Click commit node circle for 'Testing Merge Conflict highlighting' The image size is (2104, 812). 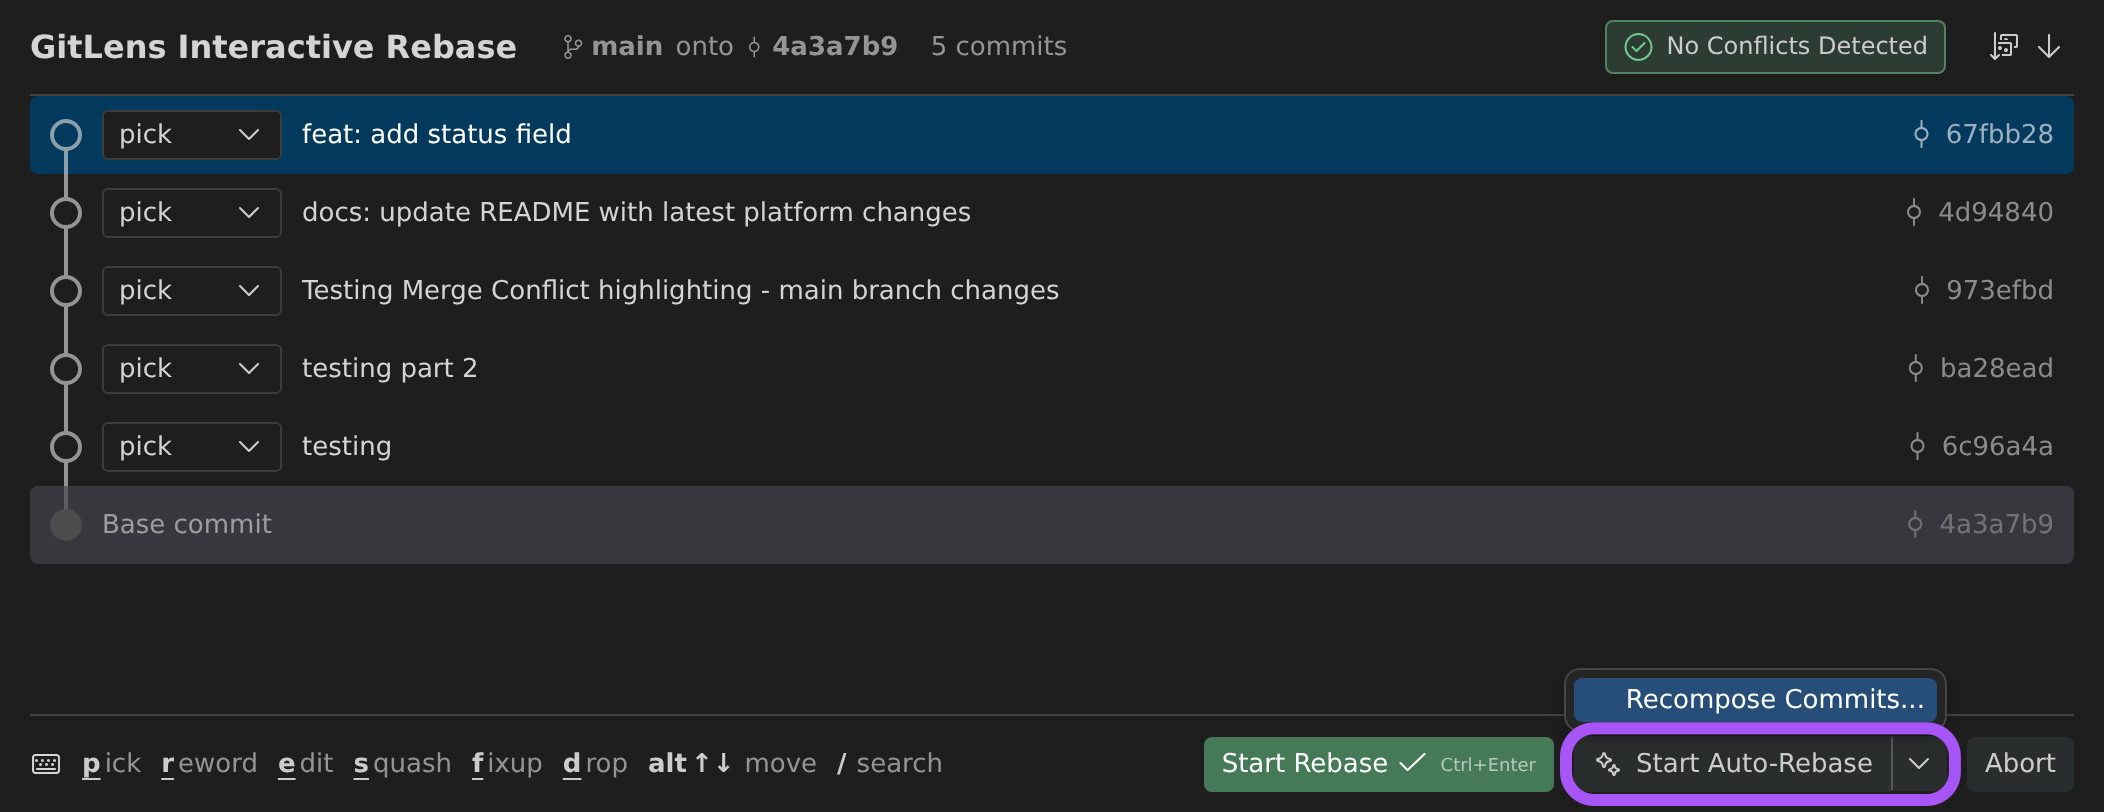[66, 290]
